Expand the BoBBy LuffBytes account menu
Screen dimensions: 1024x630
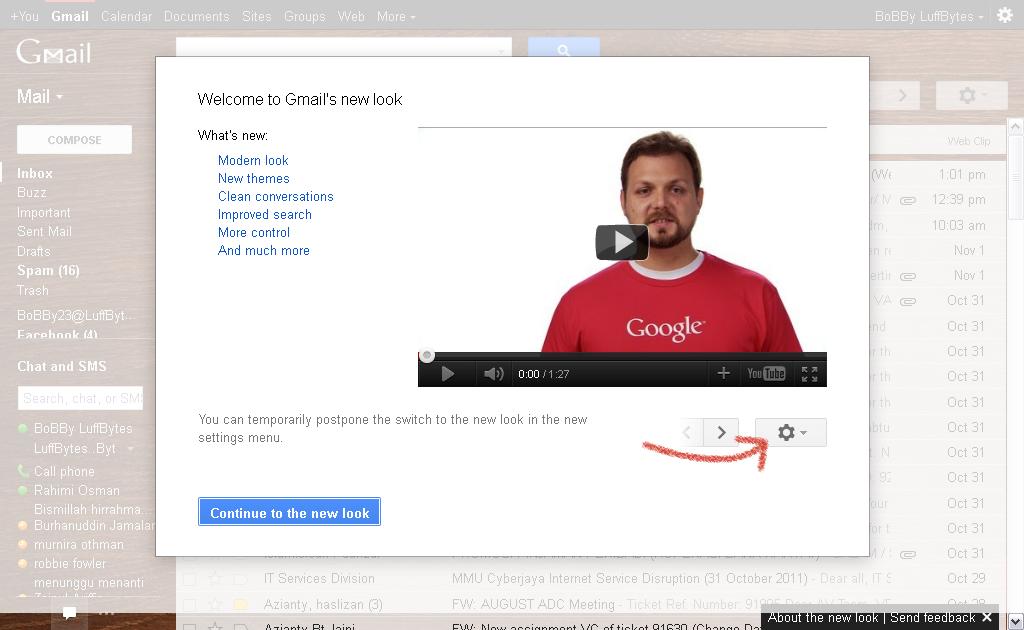(x=929, y=16)
